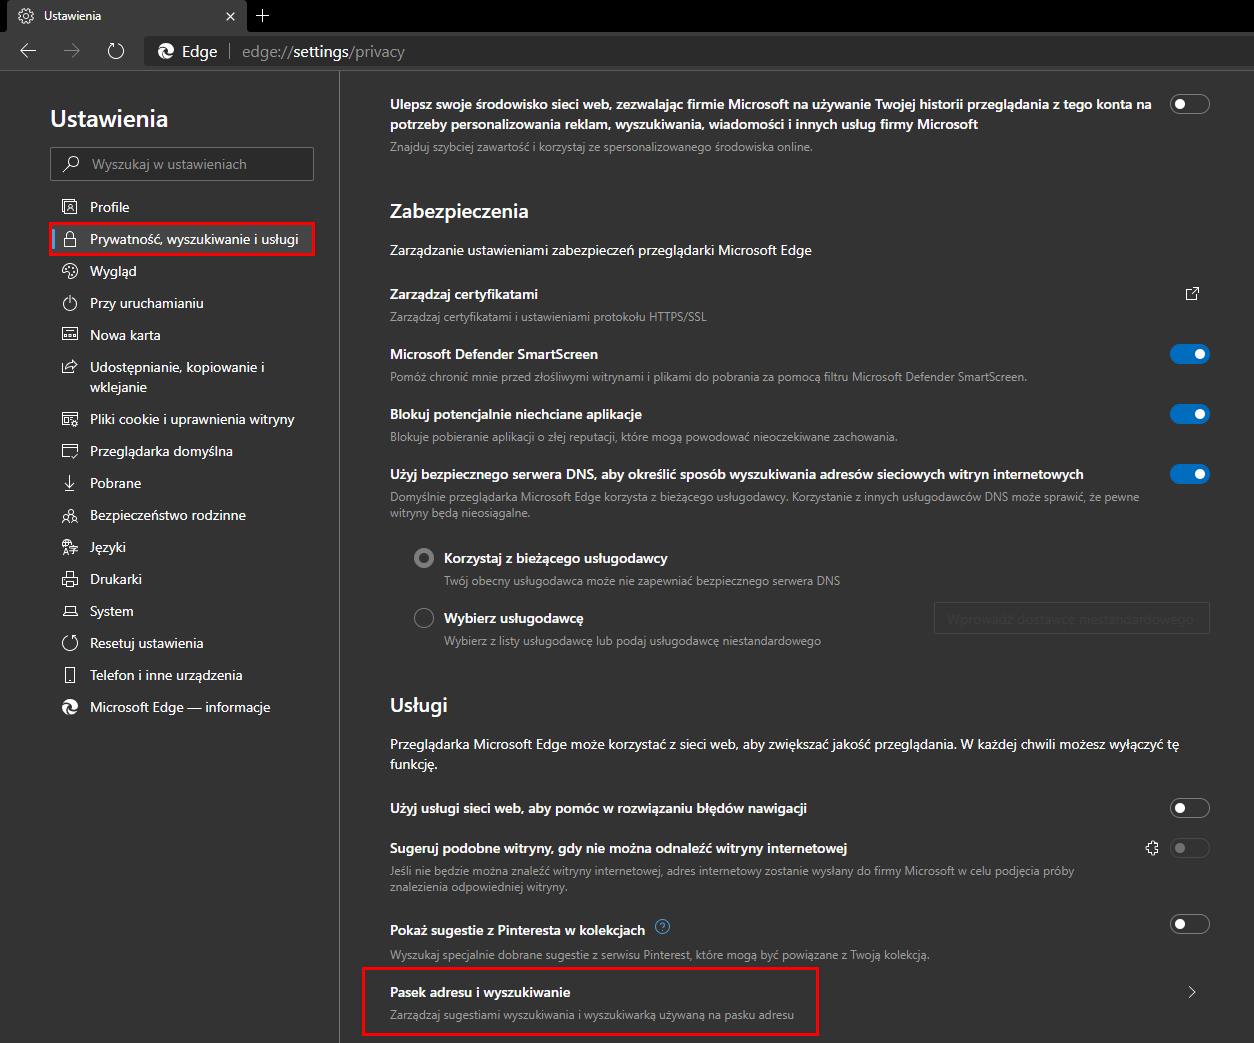Enable Pinterest suggestions in collections toggle
The height and width of the screenshot is (1043, 1254).
(x=1190, y=924)
